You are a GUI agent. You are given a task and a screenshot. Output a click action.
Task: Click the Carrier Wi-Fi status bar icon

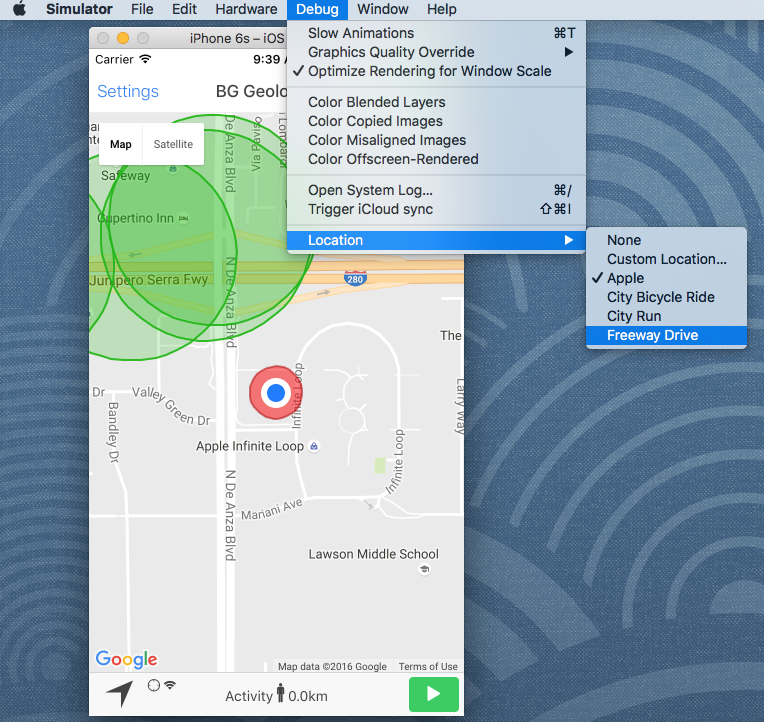tap(145, 59)
